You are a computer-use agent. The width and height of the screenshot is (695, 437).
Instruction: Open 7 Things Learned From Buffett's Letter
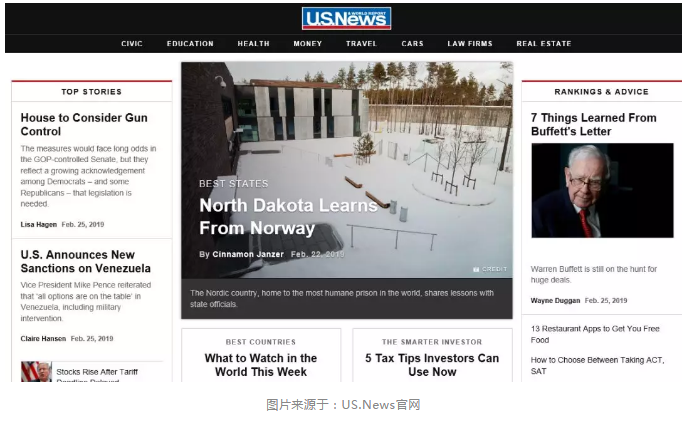pyautogui.click(x=593, y=125)
